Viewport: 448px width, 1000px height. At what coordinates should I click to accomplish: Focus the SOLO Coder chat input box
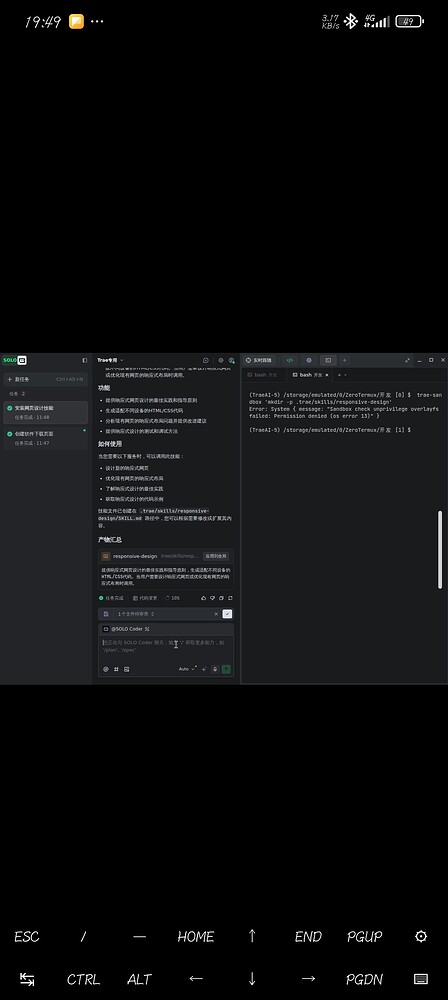[x=166, y=649]
